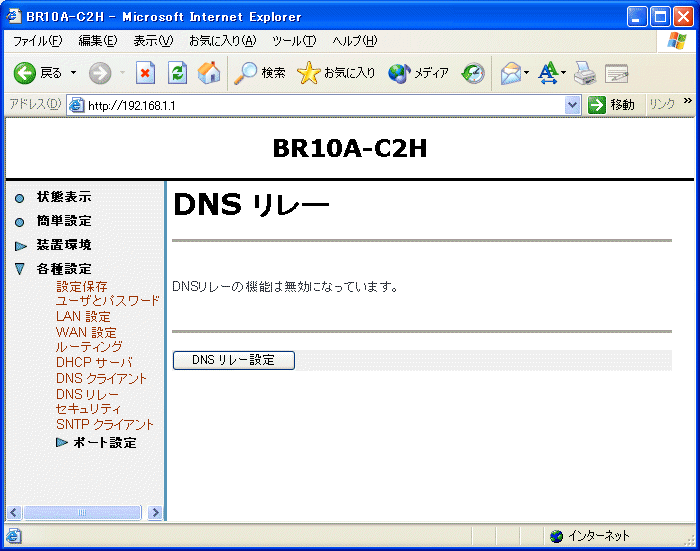Click the text Size icon
The image size is (700, 551).
[548, 73]
